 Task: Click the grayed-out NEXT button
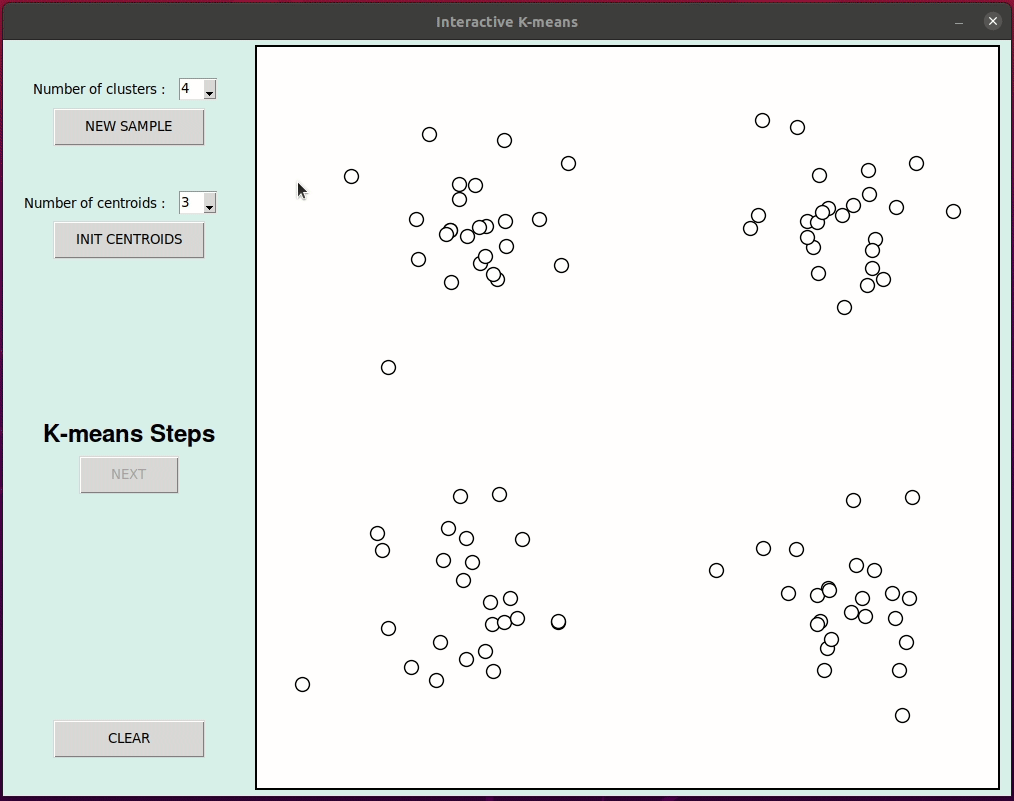(129, 475)
